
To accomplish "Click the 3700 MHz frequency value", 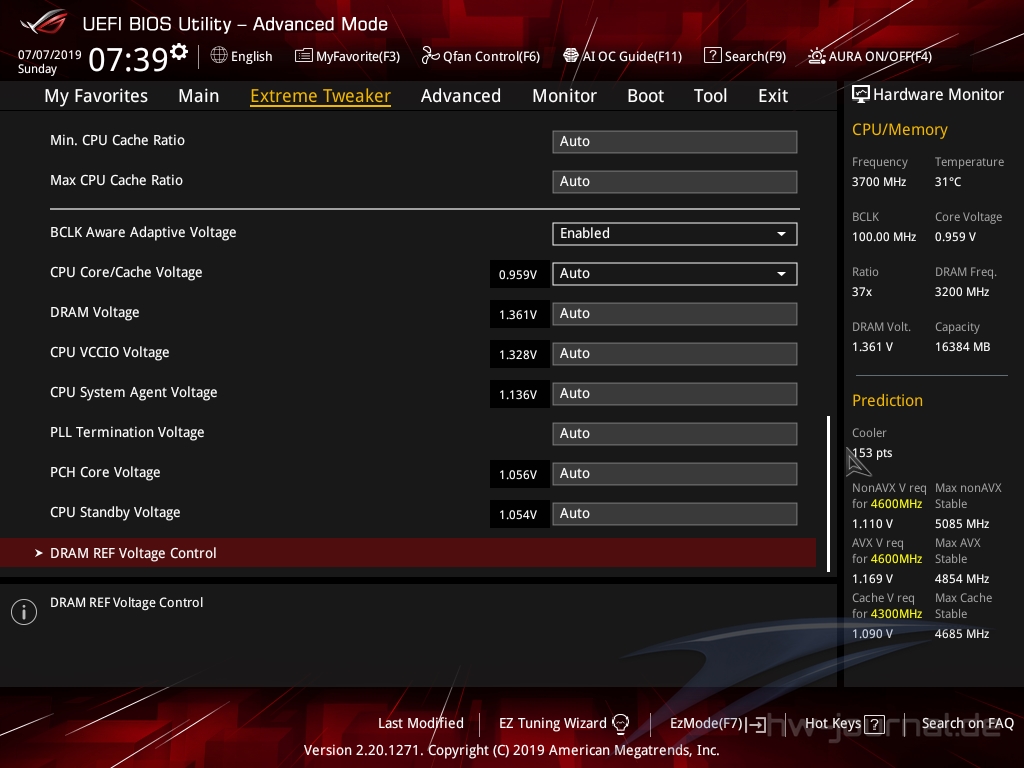I will (x=878, y=182).
